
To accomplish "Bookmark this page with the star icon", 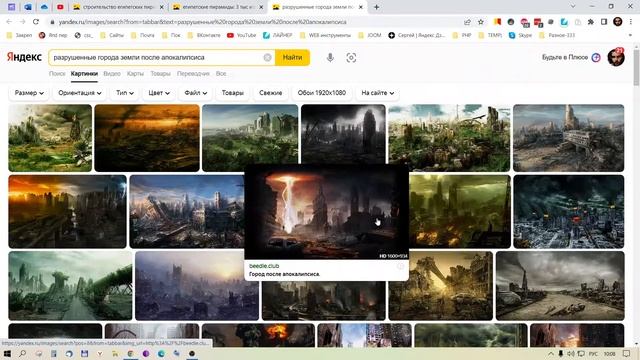I will tap(481, 22).
